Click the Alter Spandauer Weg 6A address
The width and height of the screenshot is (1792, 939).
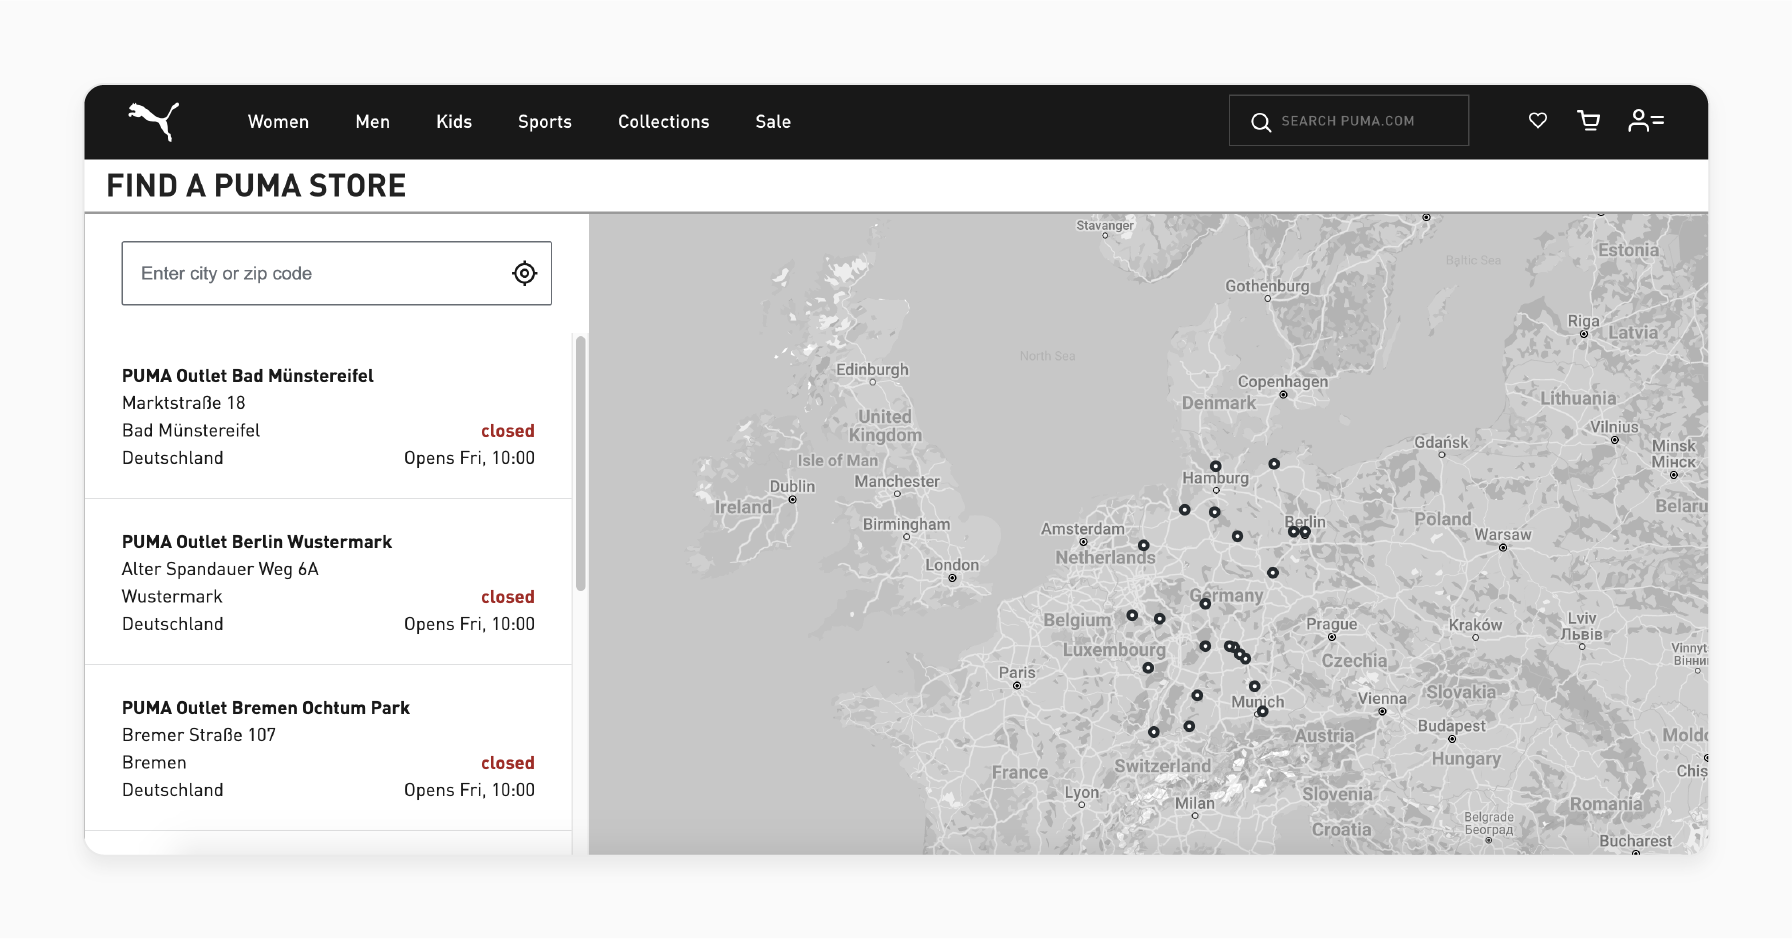pos(220,569)
